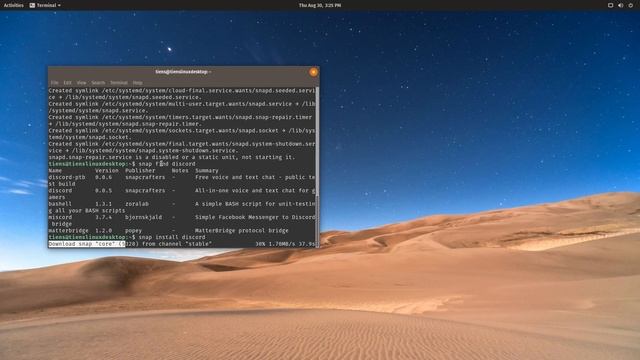Click the volume speaker icon in the top bar
This screenshot has width=640, height=360.
pyautogui.click(x=620, y=5)
